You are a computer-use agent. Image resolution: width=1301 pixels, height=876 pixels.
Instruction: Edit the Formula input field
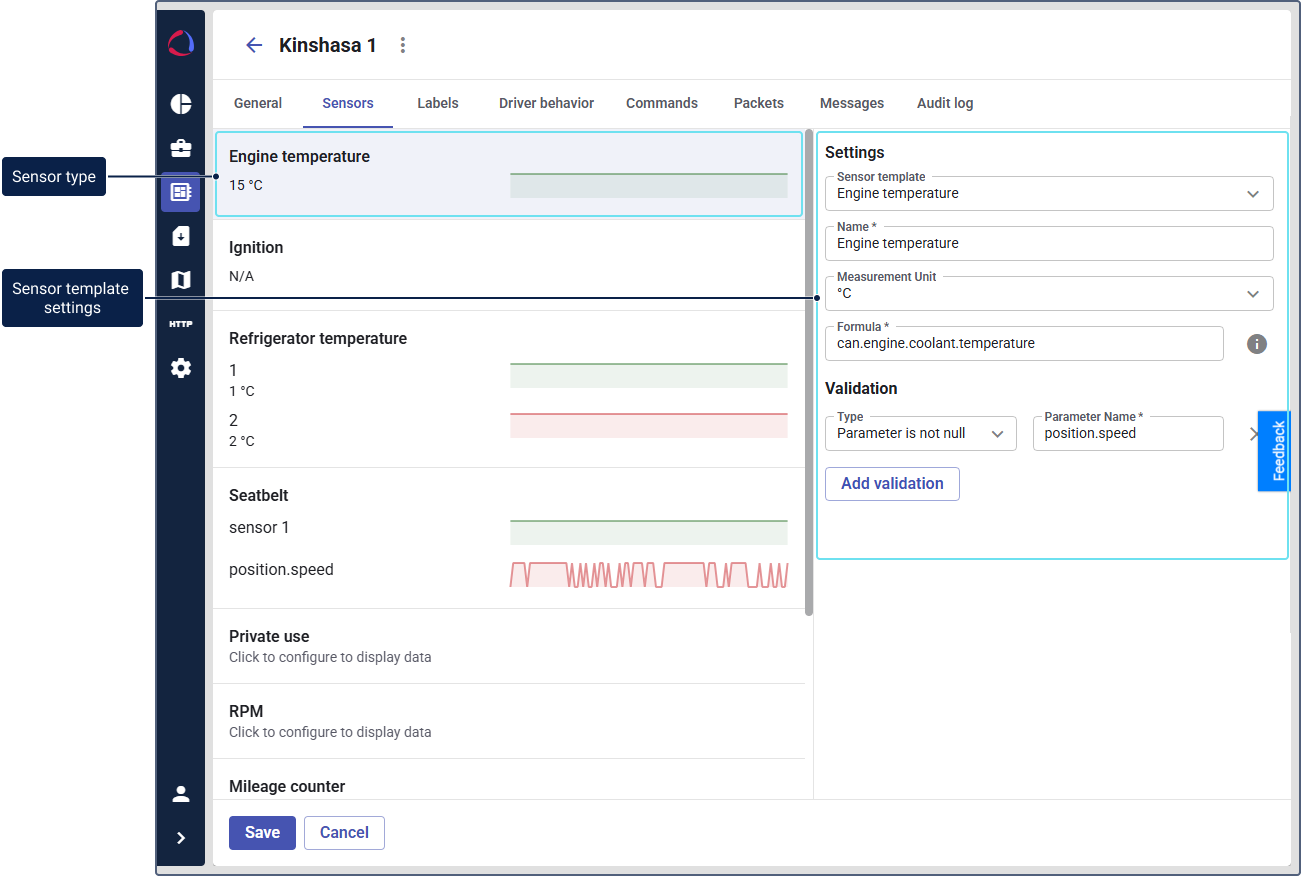pos(1024,344)
